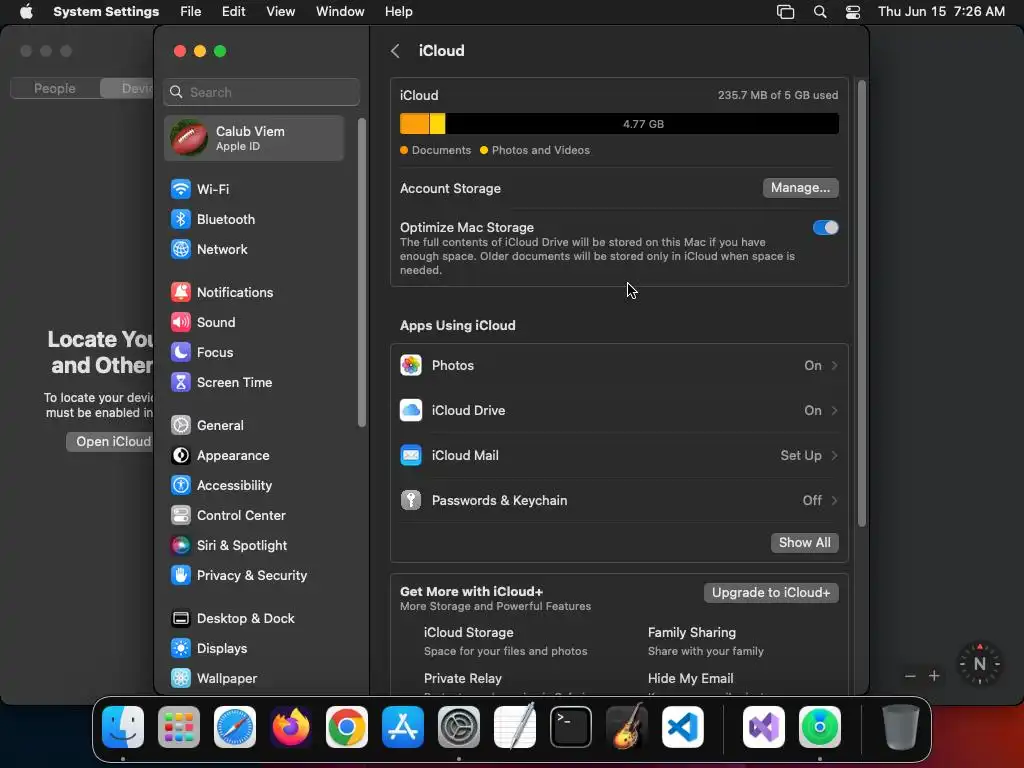
Task: Open Notifications settings
Action: [x=255, y=293]
